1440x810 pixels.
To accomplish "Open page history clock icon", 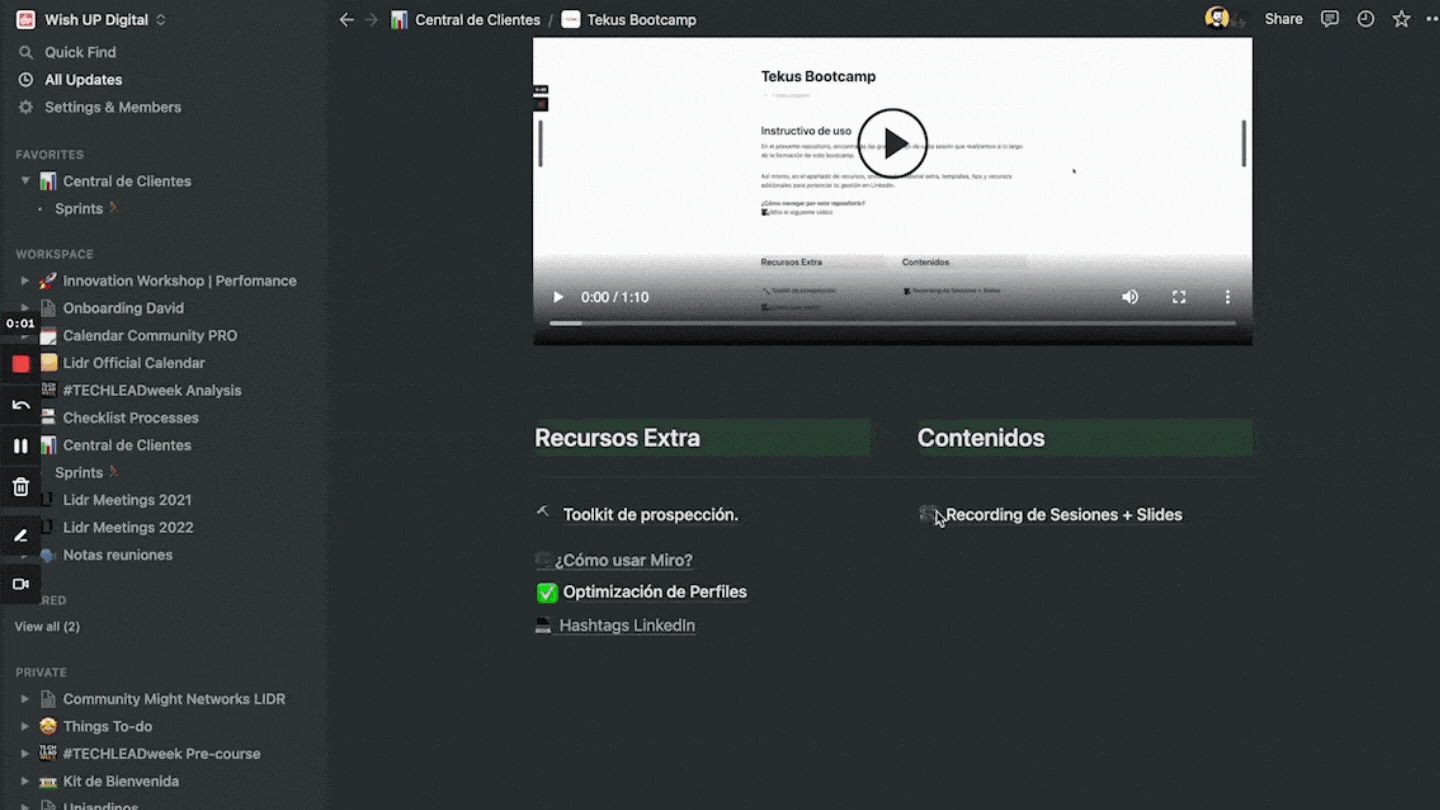I will [1365, 19].
